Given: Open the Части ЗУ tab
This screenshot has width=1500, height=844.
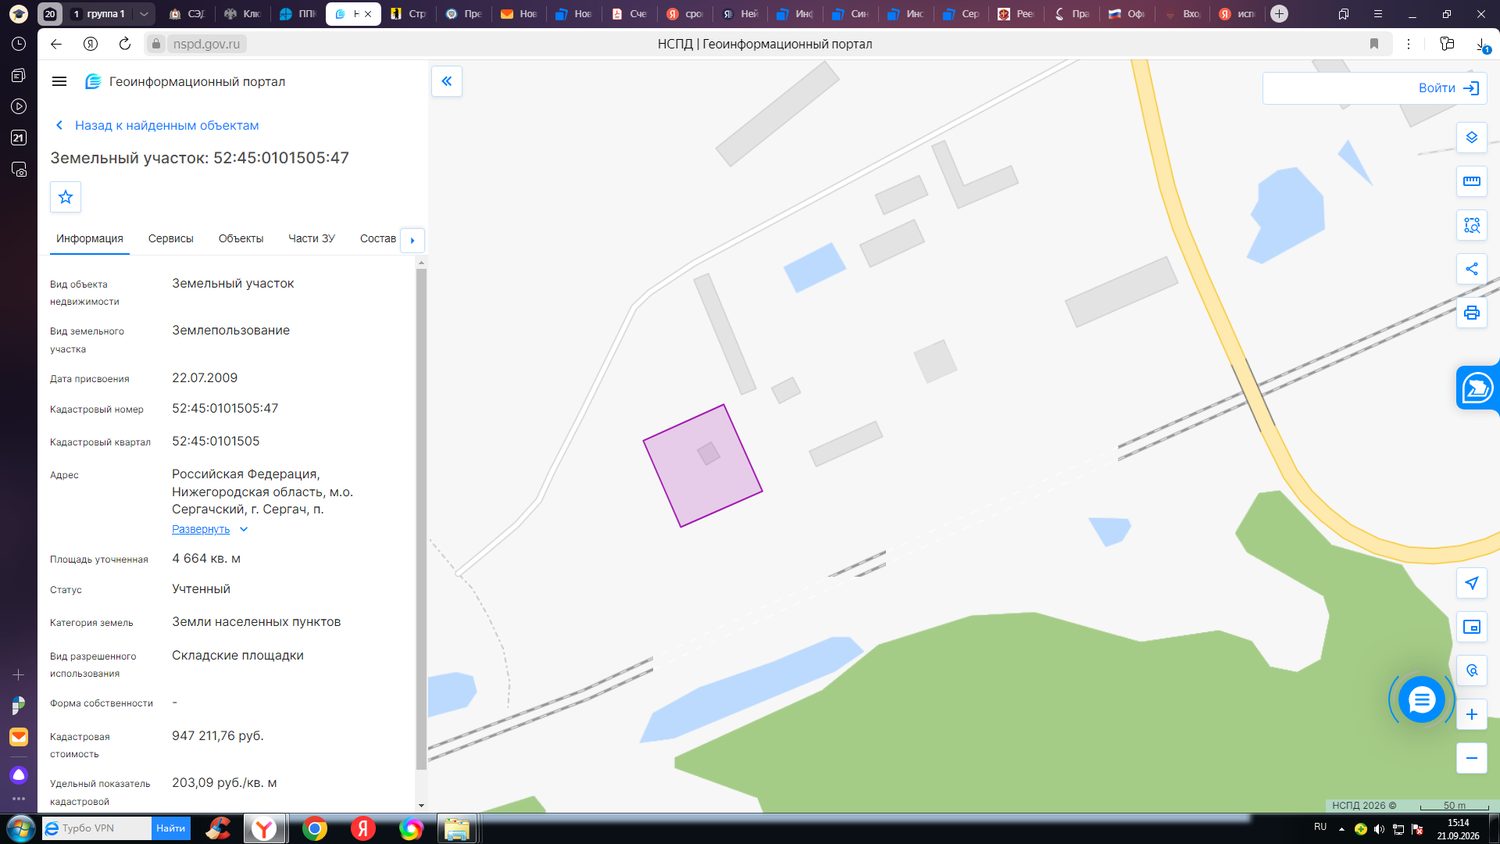Looking at the screenshot, I should pyautogui.click(x=312, y=239).
